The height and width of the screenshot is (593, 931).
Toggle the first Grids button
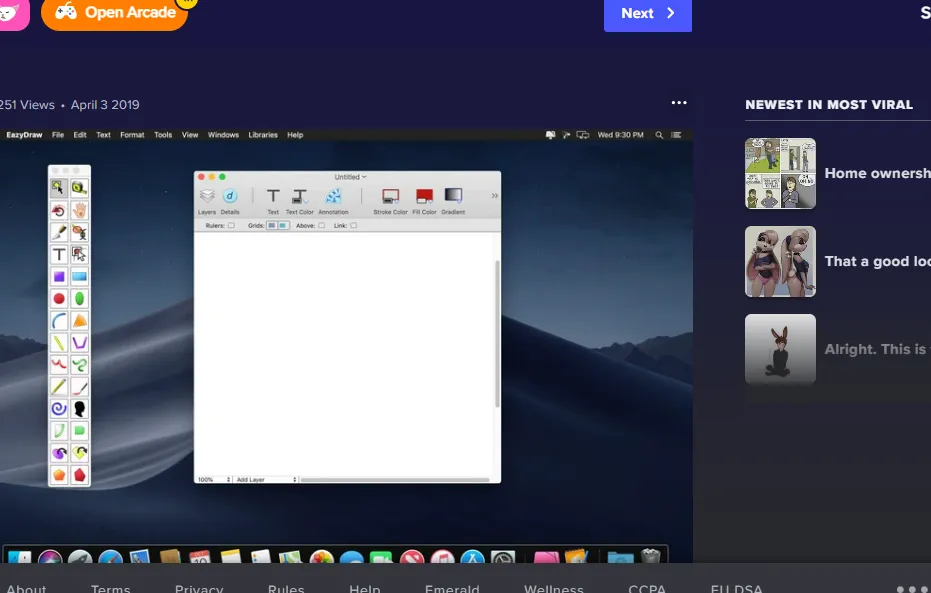click(x=271, y=226)
